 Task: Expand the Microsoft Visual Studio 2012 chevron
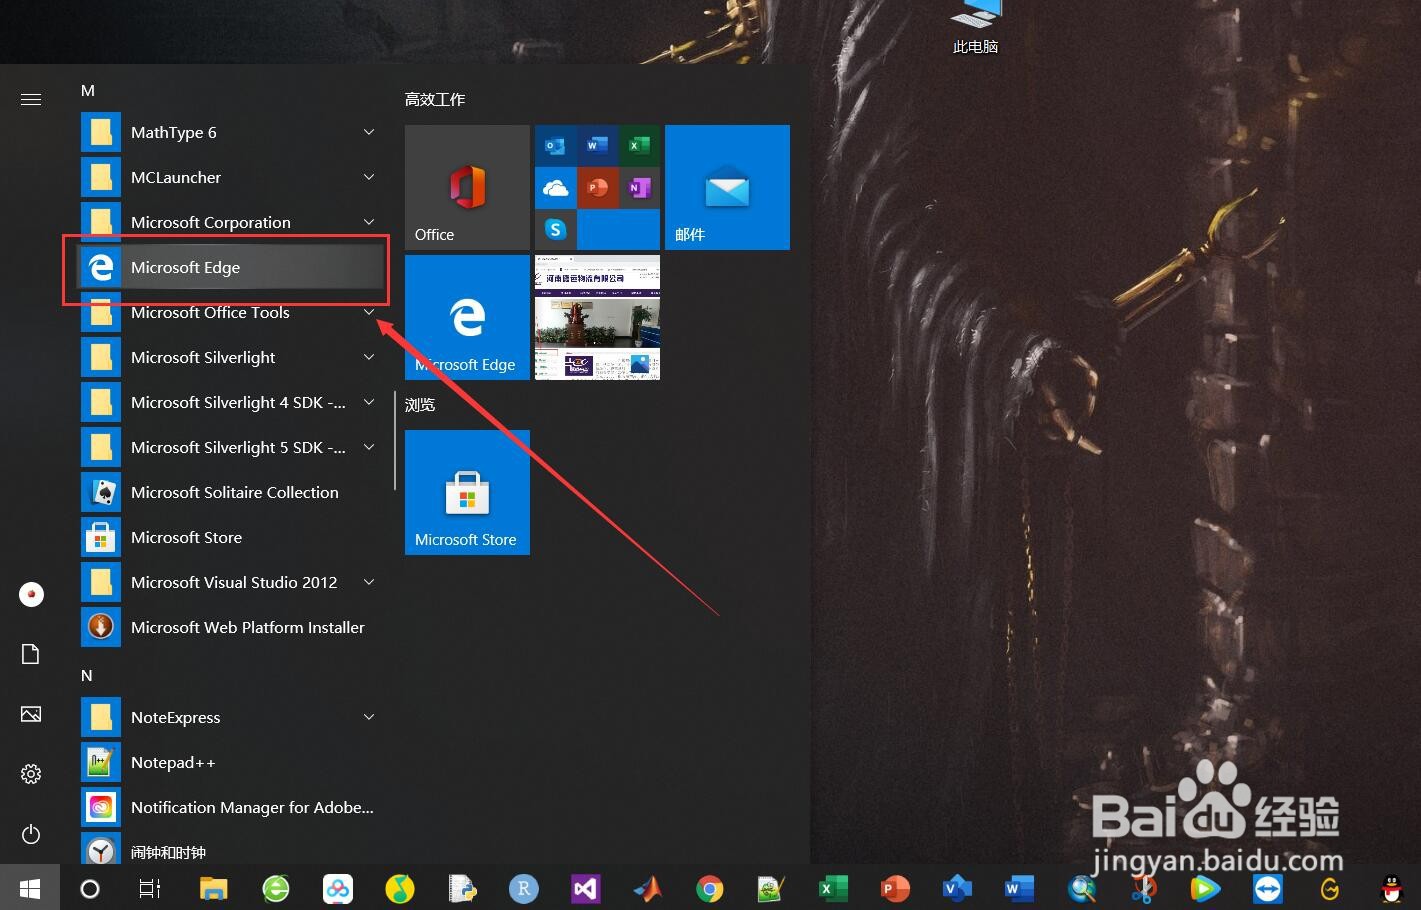369,582
